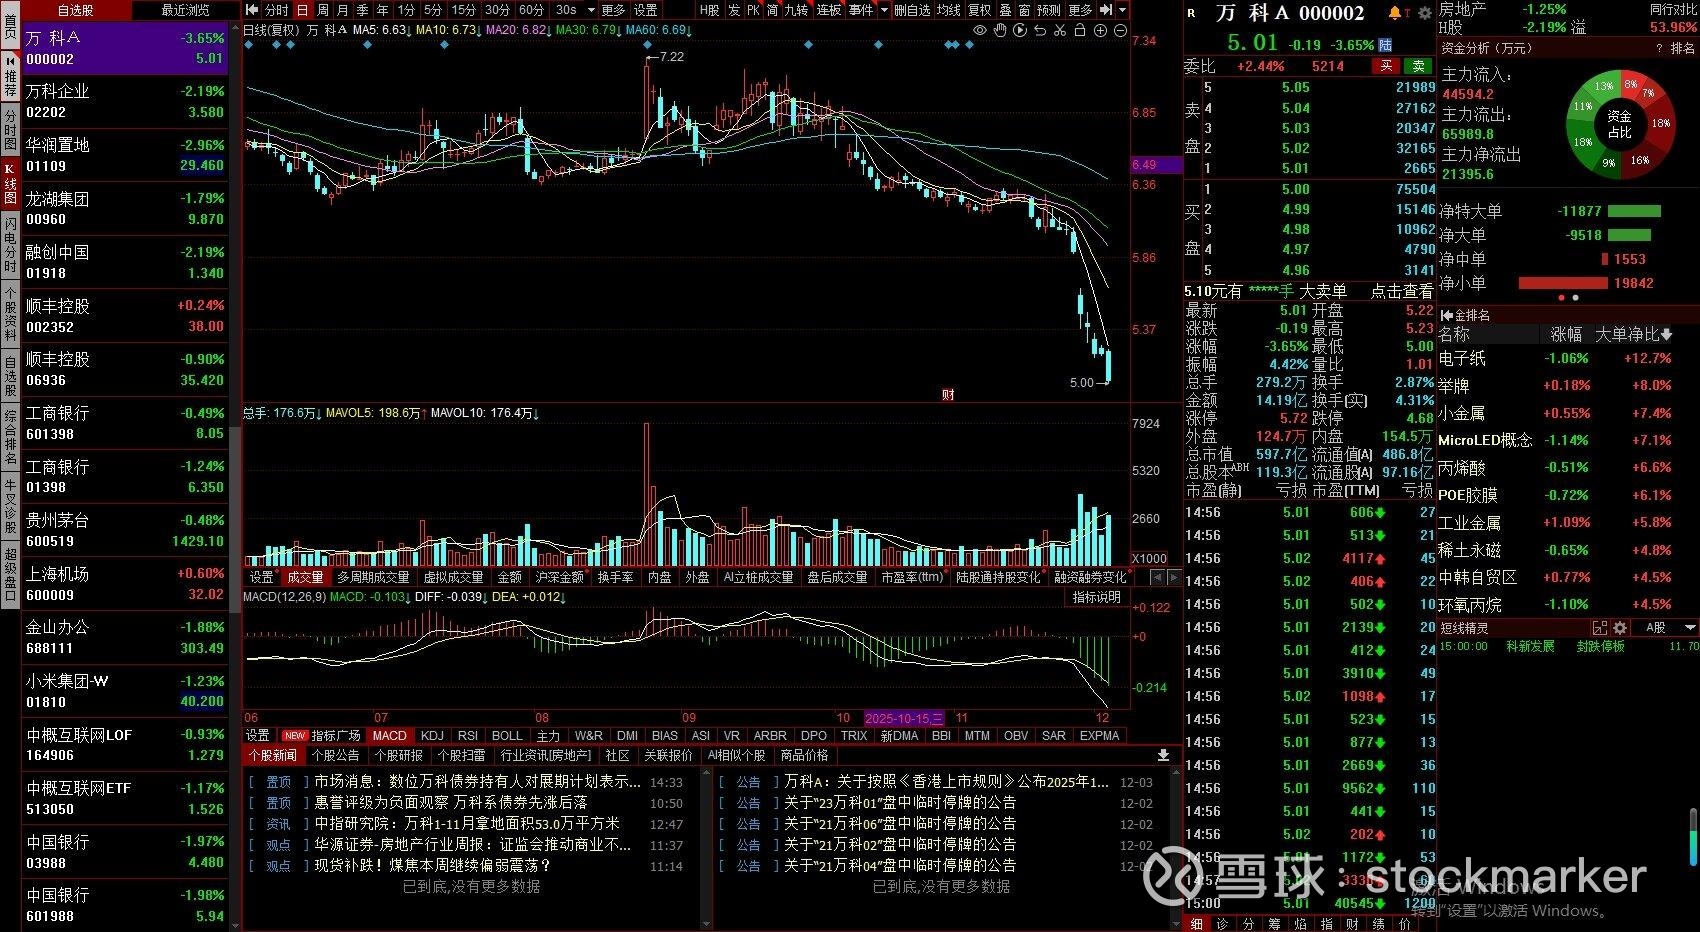
Task: Switch chart period to 日 daily
Action: pyautogui.click(x=302, y=10)
